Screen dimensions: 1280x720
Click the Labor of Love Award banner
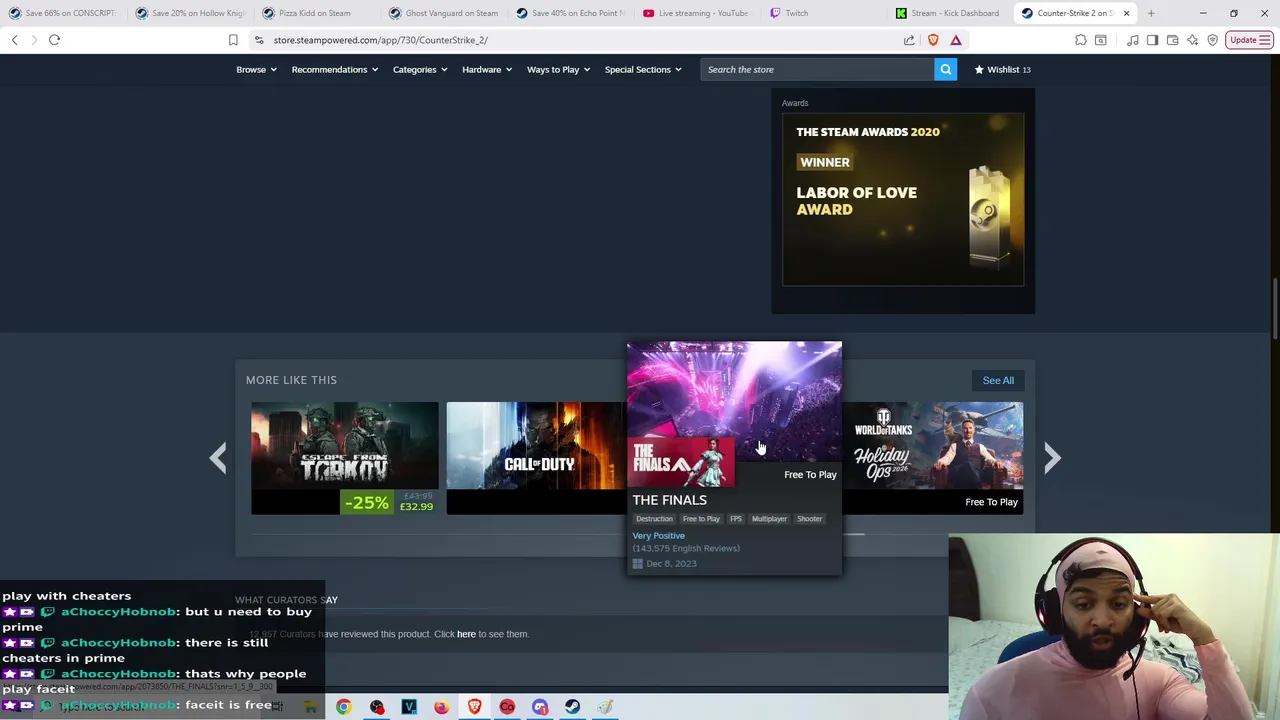pyautogui.click(x=903, y=200)
